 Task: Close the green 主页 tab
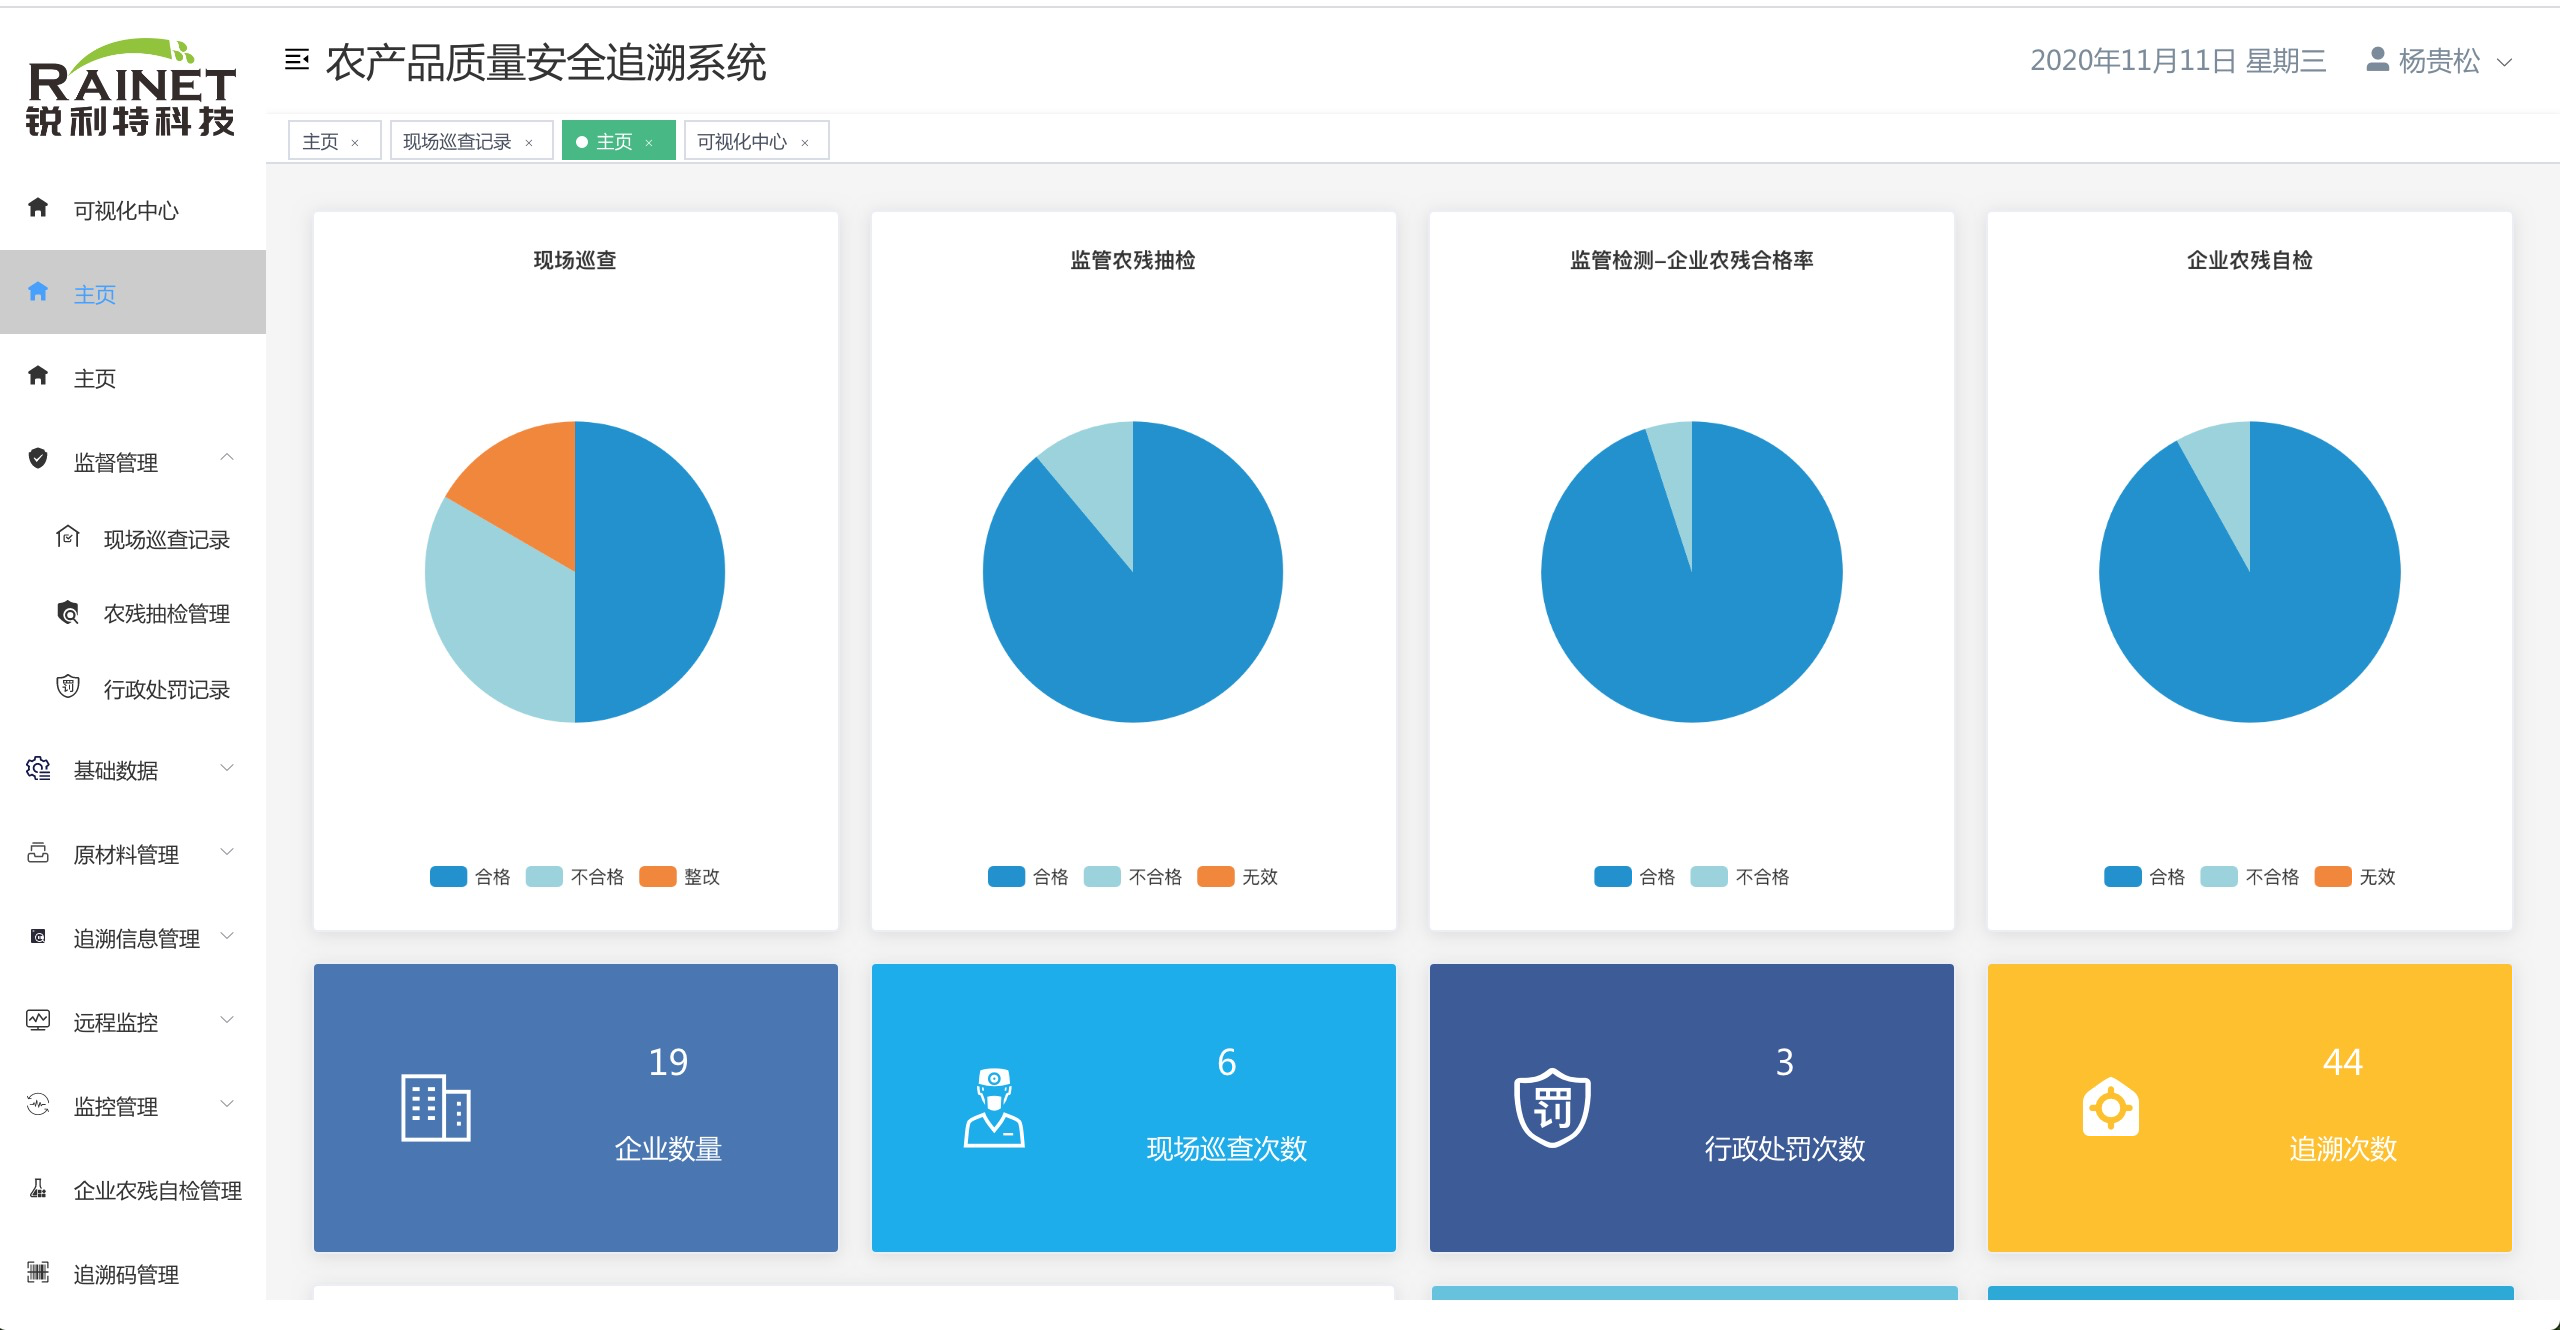(x=649, y=143)
